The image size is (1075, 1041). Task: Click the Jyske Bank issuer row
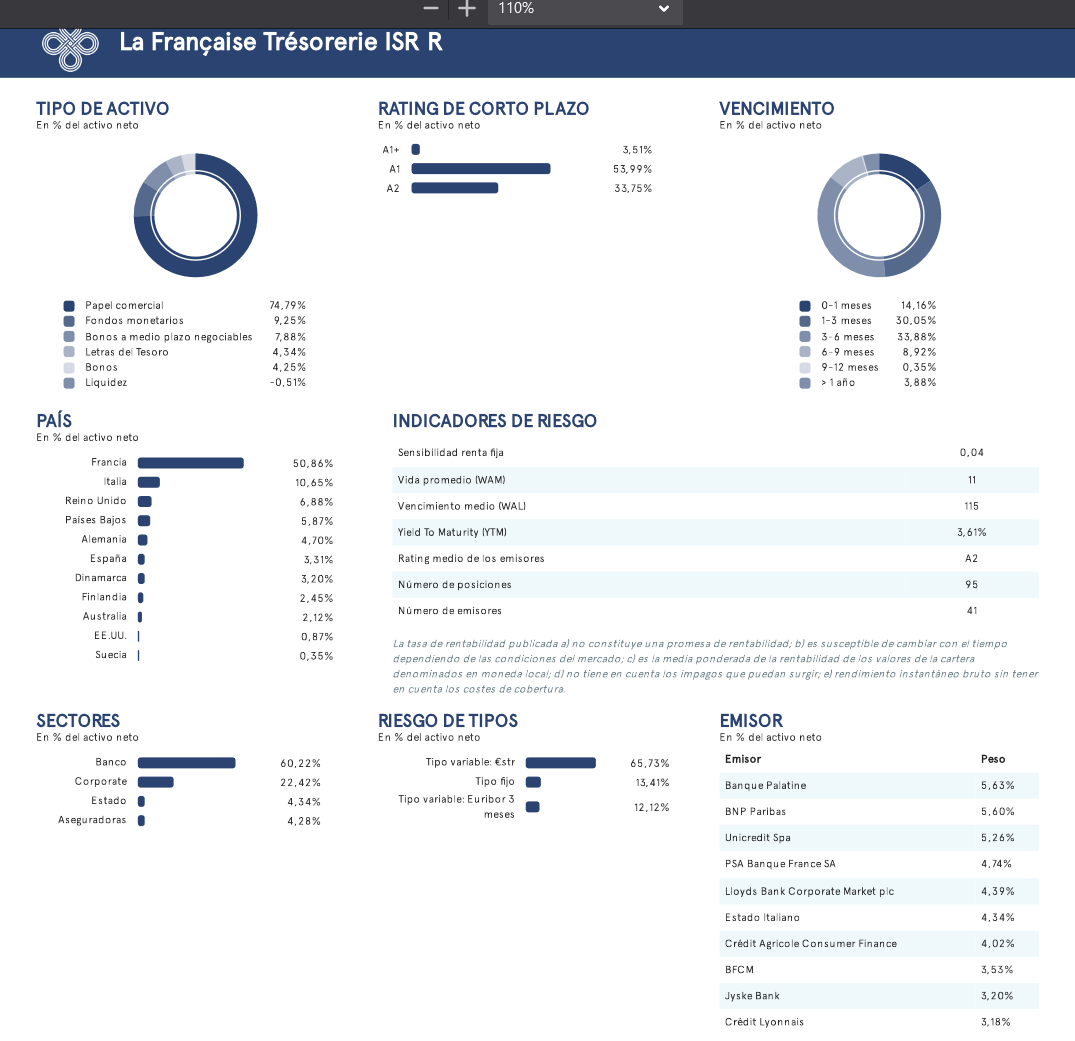(x=879, y=995)
